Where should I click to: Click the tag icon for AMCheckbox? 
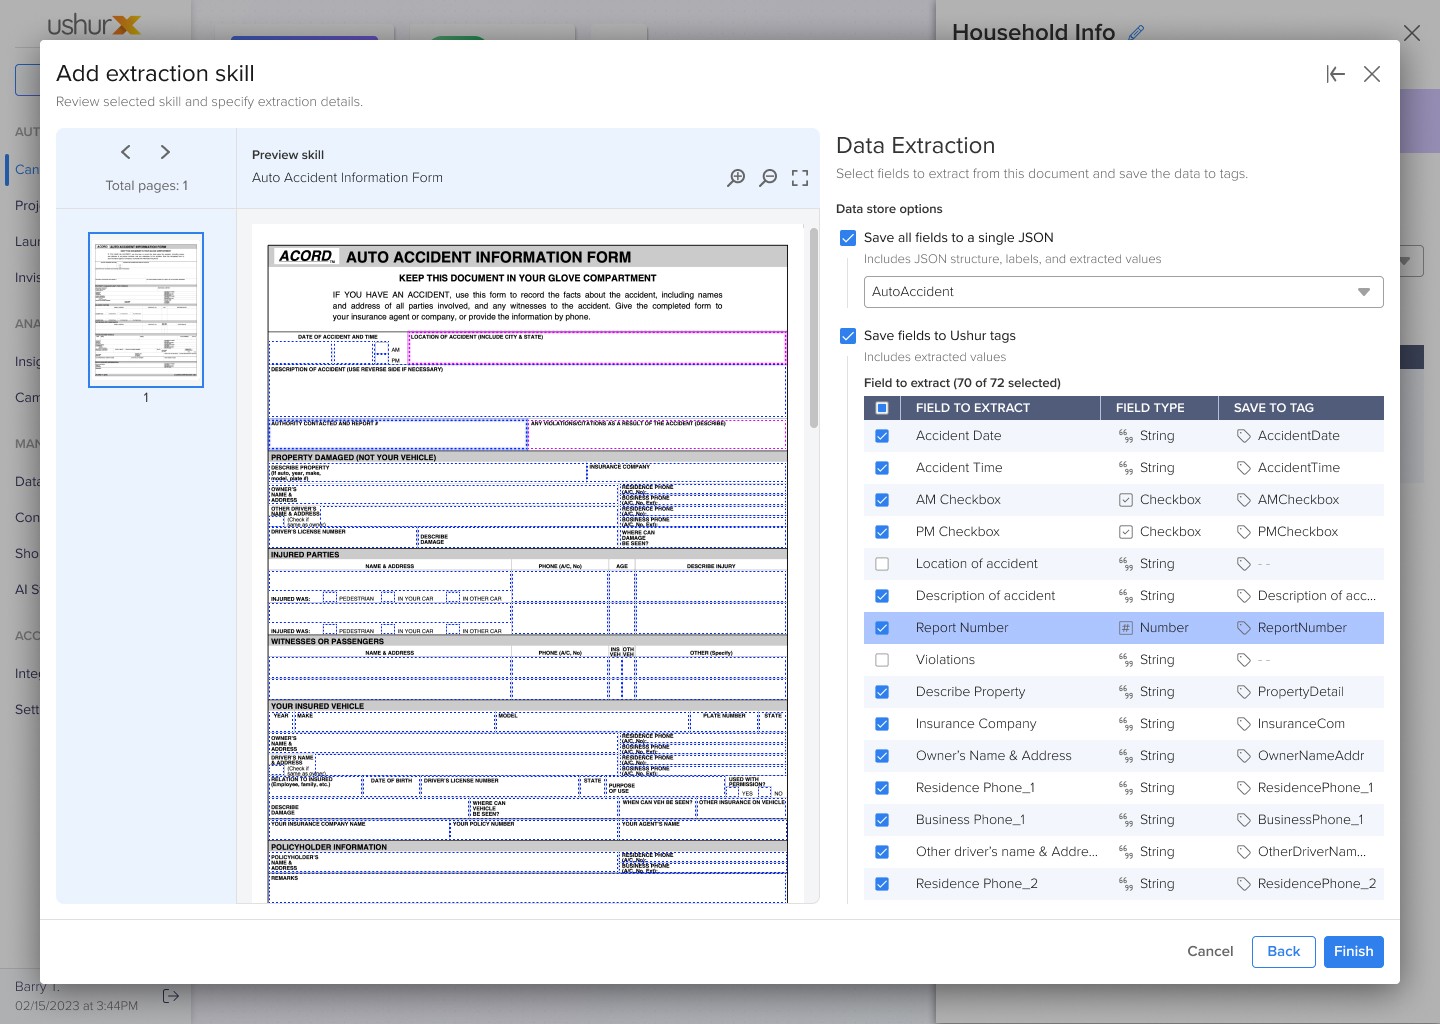pyautogui.click(x=1244, y=500)
